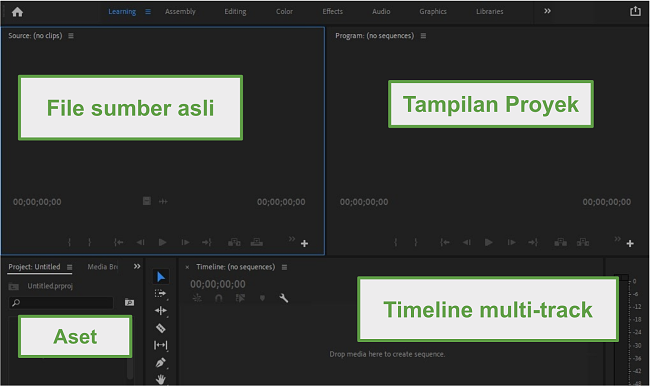Image resolution: width=650 pixels, height=386 pixels.
Task: Go to Out point in Source monitor
Action: point(206,242)
